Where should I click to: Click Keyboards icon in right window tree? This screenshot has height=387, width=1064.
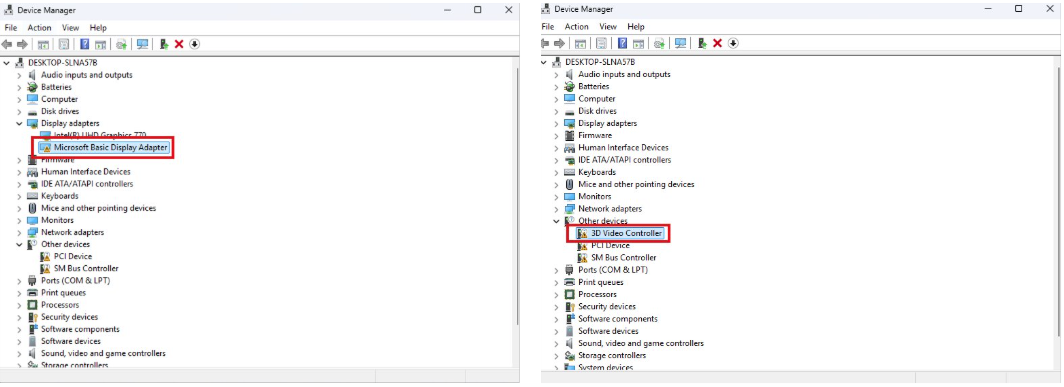pyautogui.click(x=570, y=172)
